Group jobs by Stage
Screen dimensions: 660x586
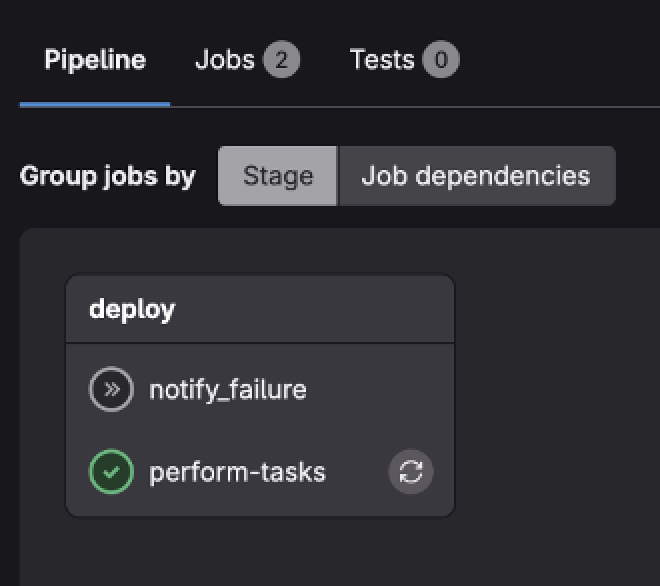(x=278, y=177)
